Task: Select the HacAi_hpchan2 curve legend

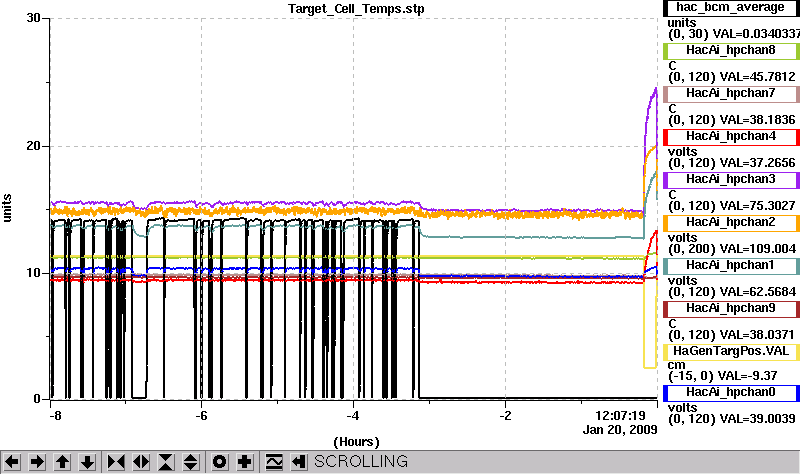Action: pos(731,222)
